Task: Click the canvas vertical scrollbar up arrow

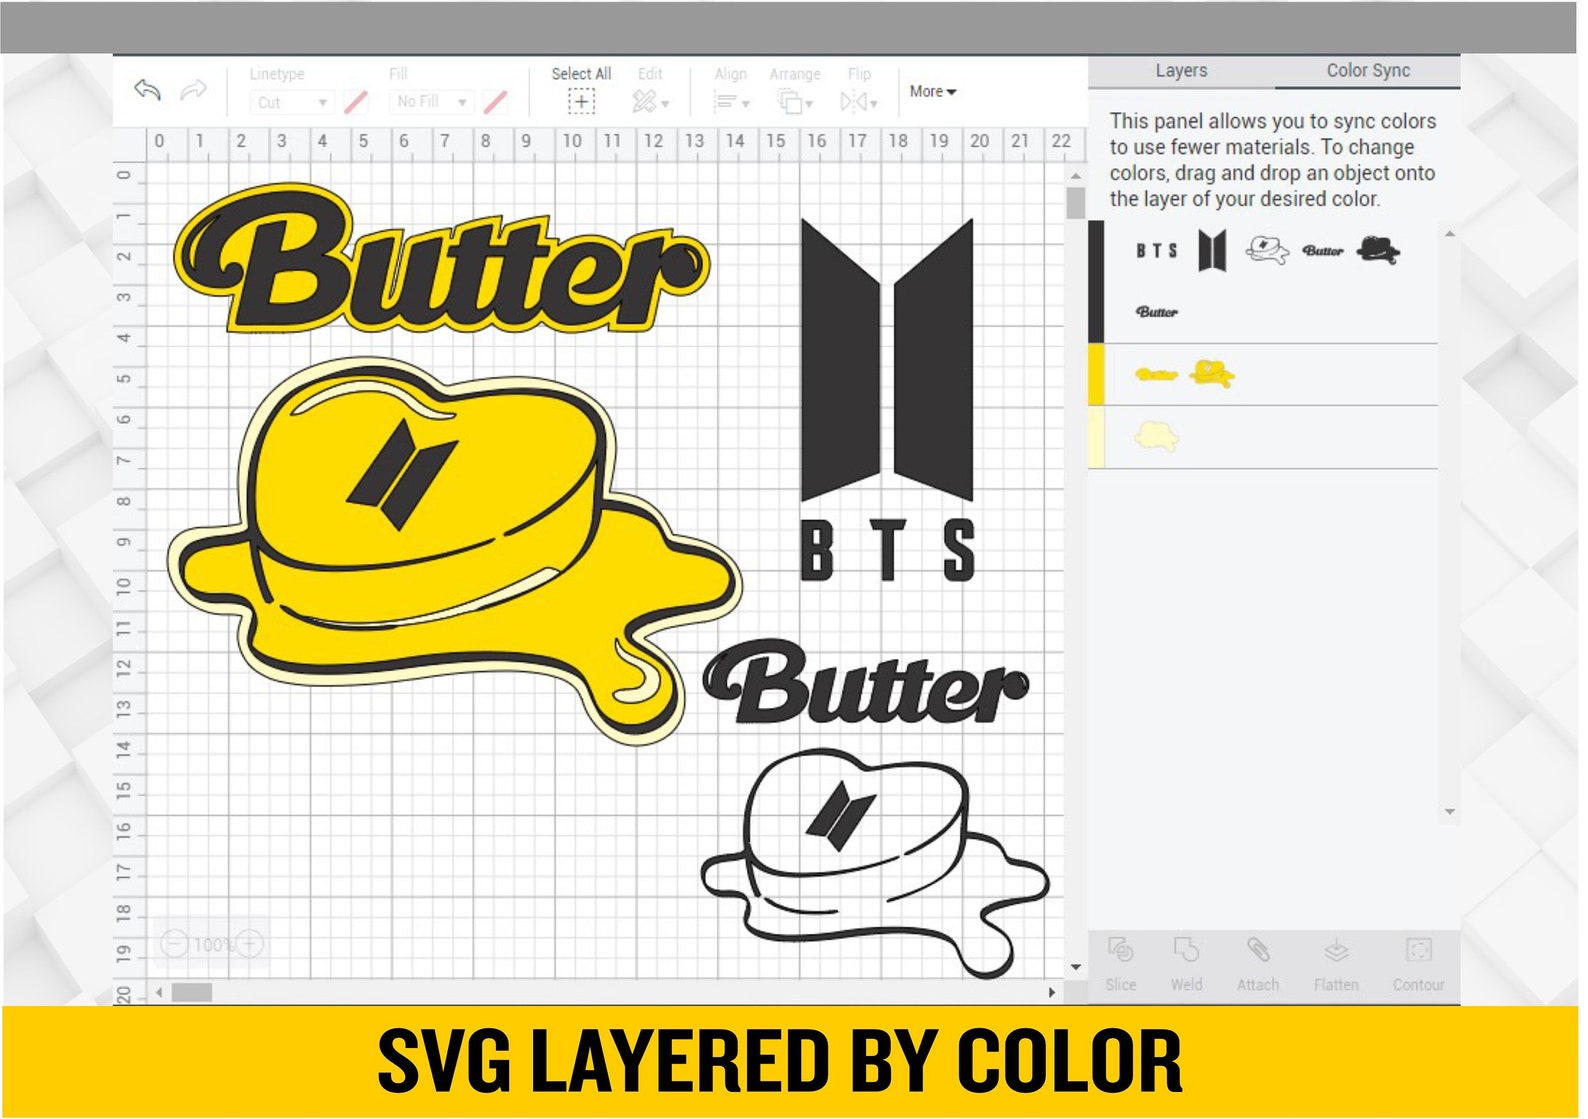Action: point(1076,176)
